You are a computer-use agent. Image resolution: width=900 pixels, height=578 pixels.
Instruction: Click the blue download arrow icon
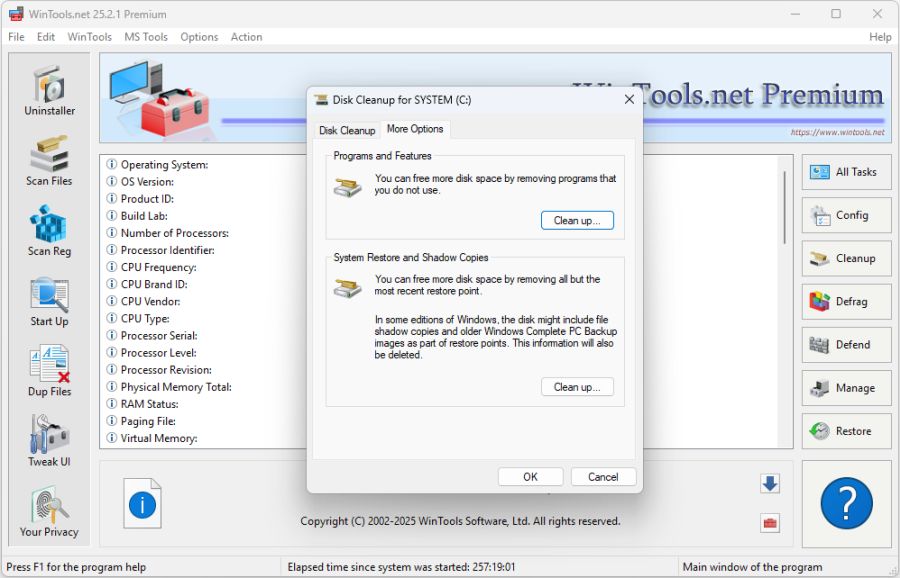point(769,483)
